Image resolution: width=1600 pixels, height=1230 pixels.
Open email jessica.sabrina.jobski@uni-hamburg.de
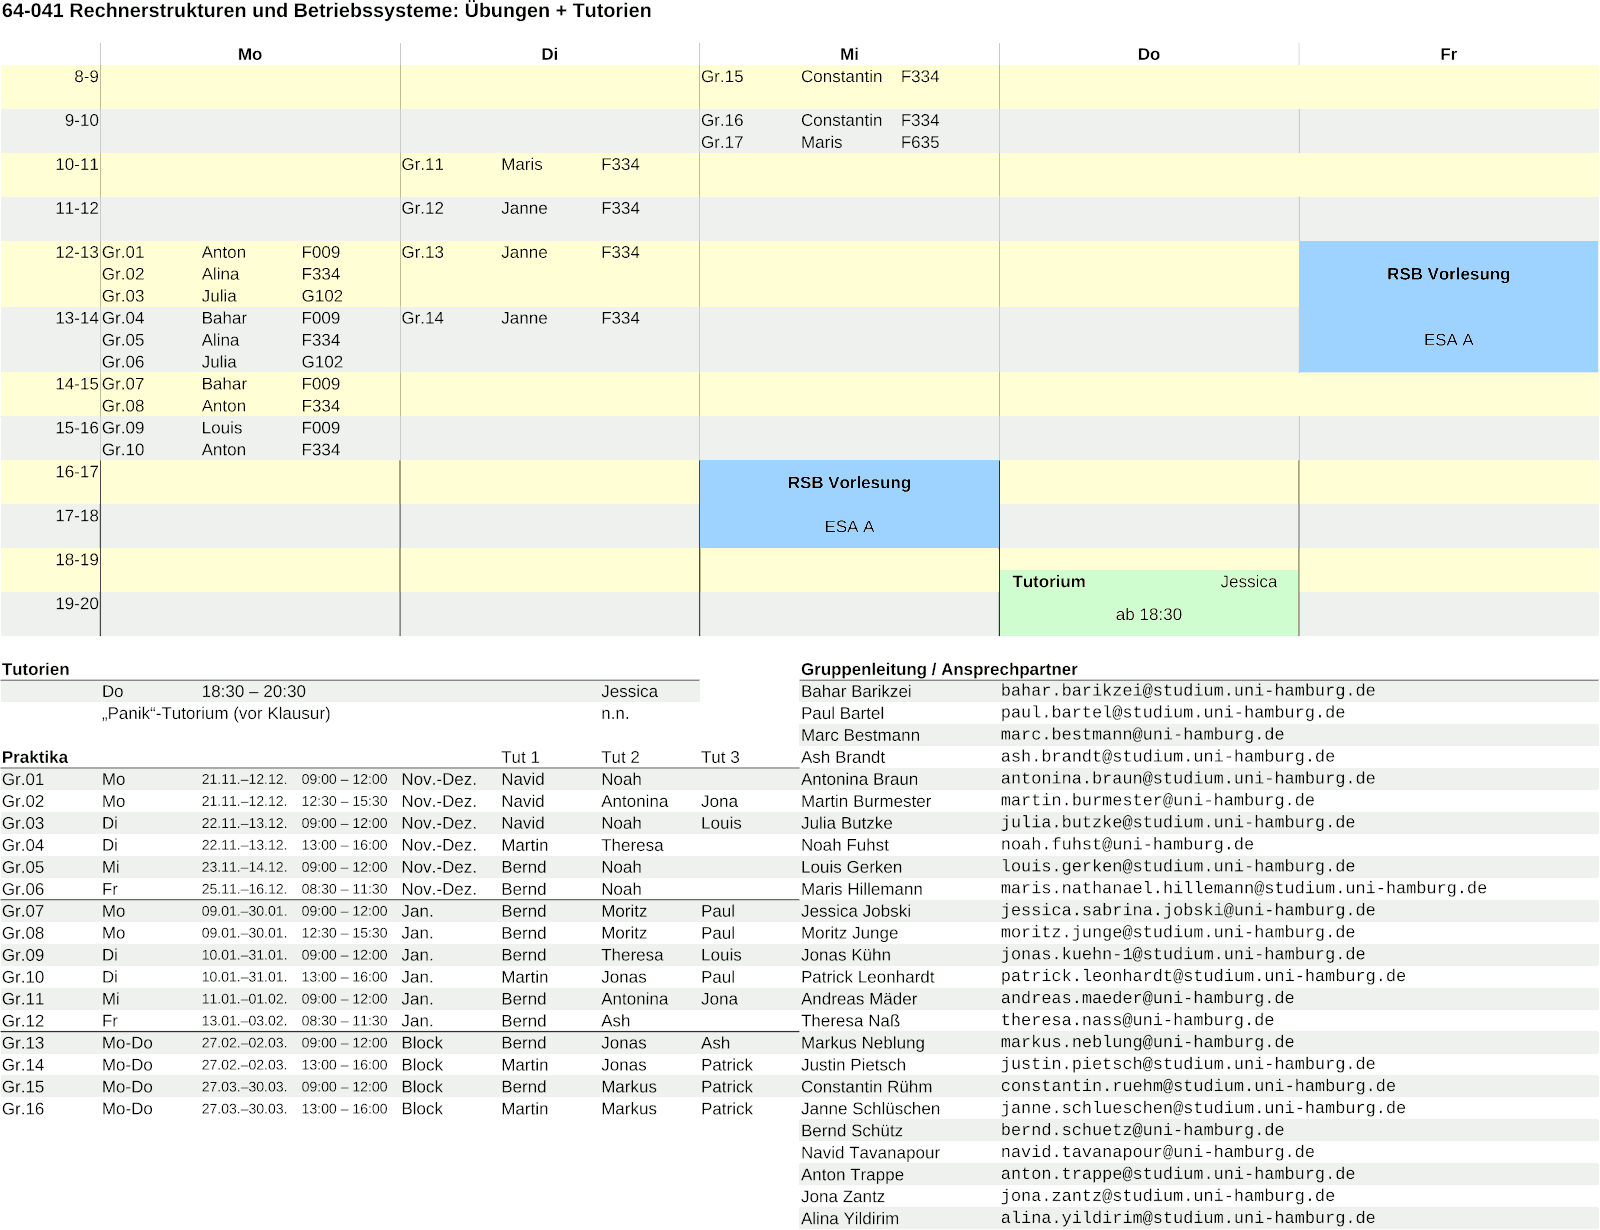coord(1188,911)
